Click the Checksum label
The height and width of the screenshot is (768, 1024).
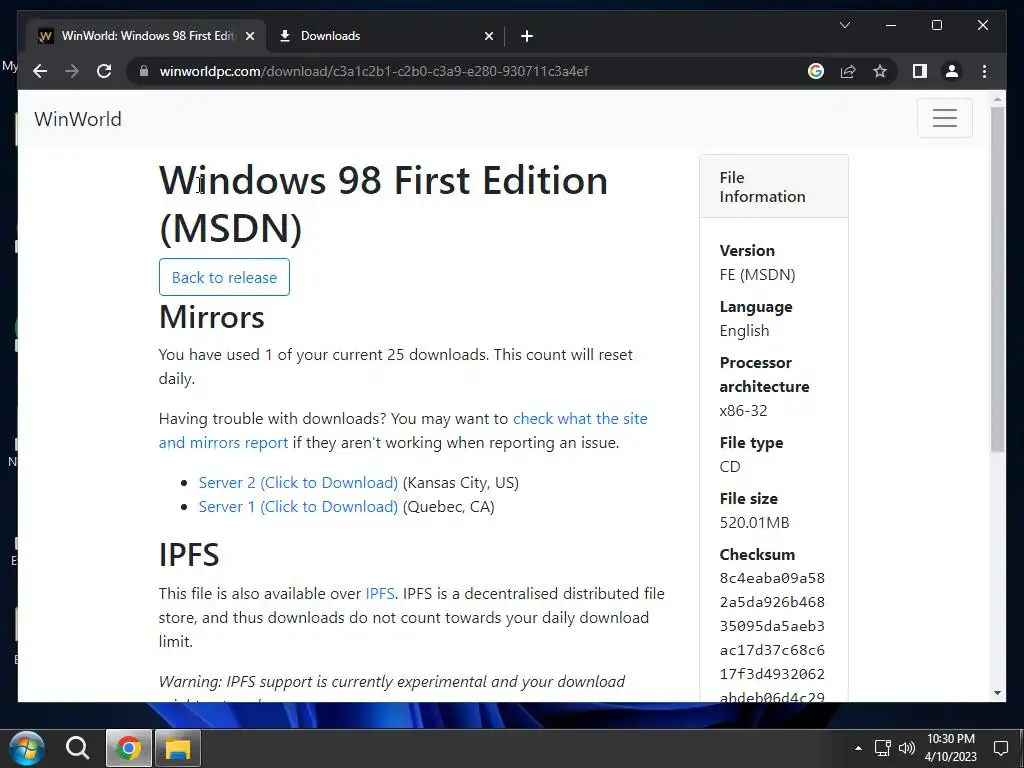(x=758, y=554)
